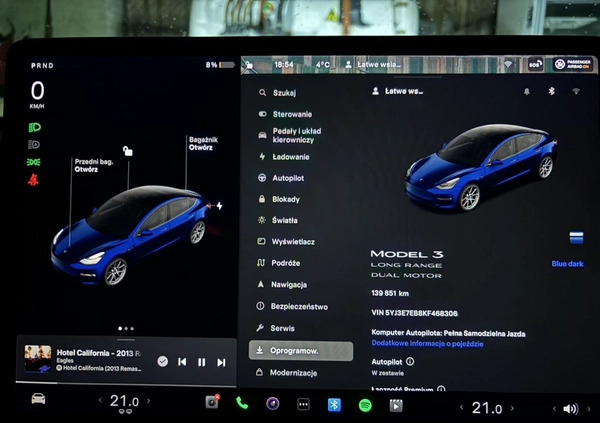Open the Łatwe ws.. driver profile in settings
Viewport: 600px width, 423px height.
click(x=398, y=91)
